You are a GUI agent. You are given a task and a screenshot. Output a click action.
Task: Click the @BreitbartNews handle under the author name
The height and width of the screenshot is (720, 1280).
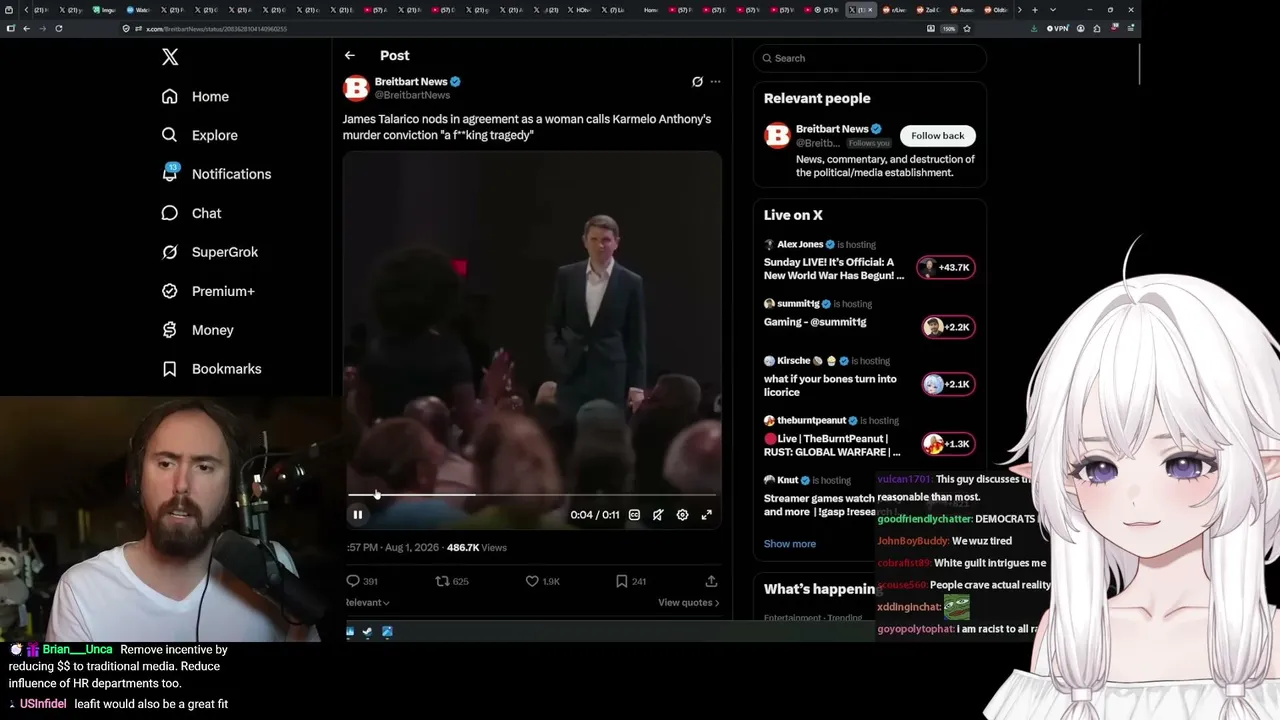[412, 95]
